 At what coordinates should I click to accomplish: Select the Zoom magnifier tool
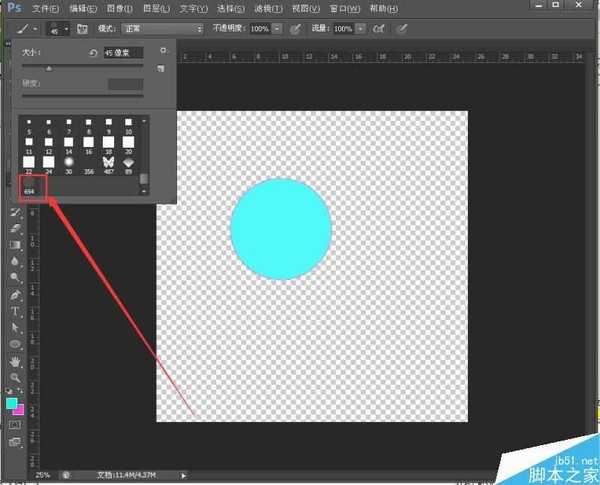pyautogui.click(x=16, y=377)
